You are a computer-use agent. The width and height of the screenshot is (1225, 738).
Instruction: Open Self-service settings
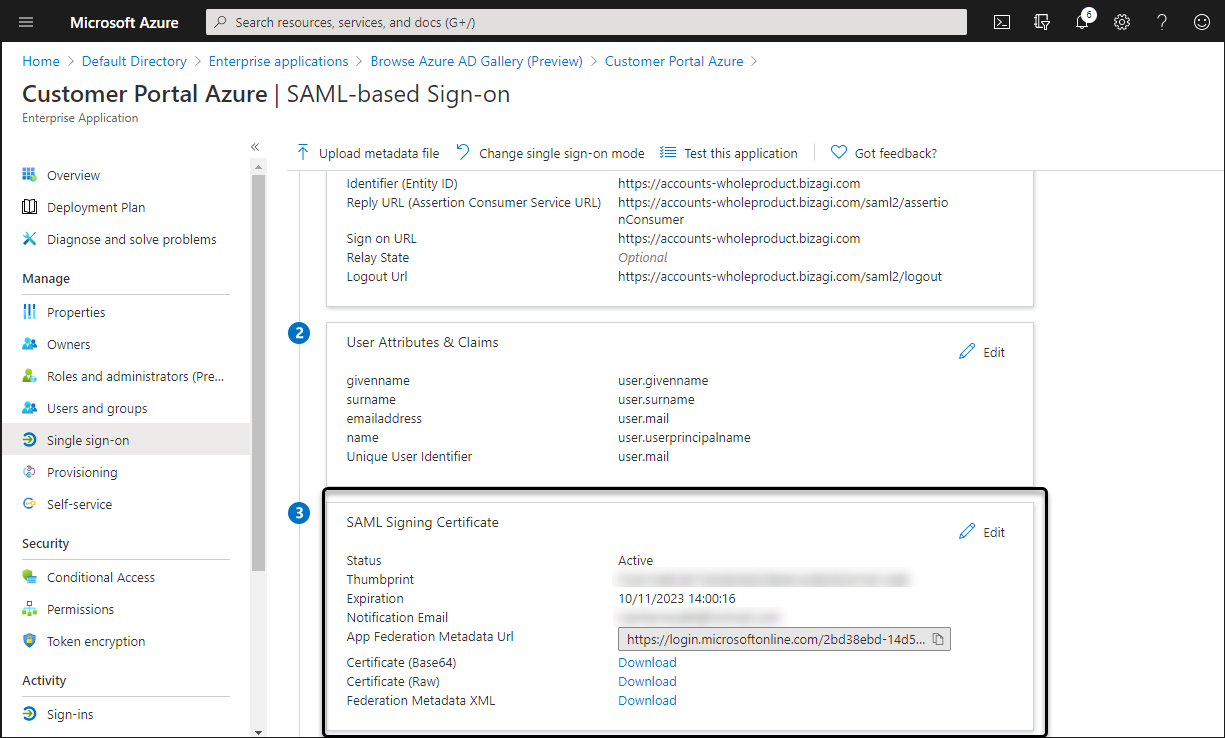pyautogui.click(x=80, y=504)
